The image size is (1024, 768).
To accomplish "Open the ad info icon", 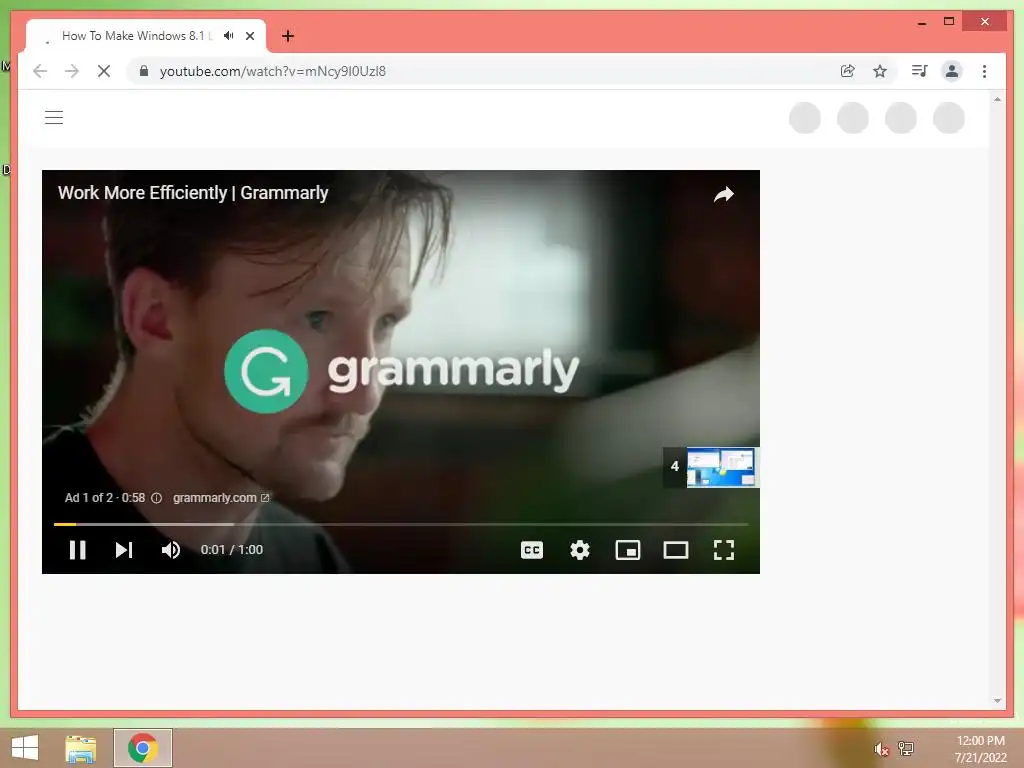I will [x=157, y=498].
